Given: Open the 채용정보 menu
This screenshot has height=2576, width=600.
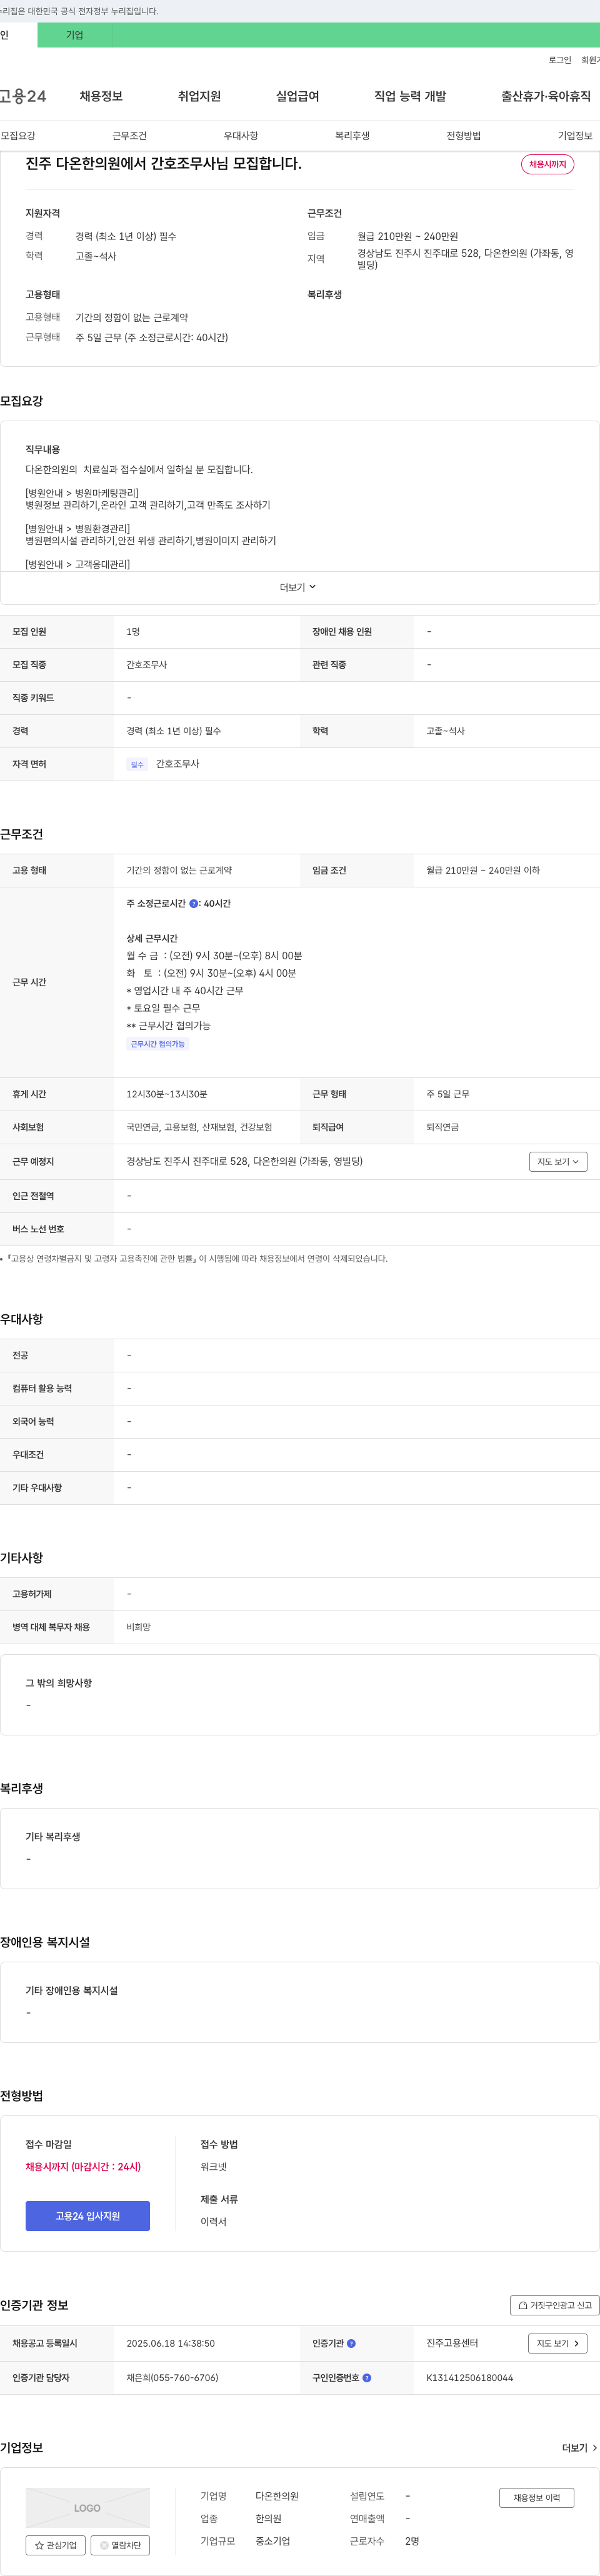Looking at the screenshot, I should [101, 96].
